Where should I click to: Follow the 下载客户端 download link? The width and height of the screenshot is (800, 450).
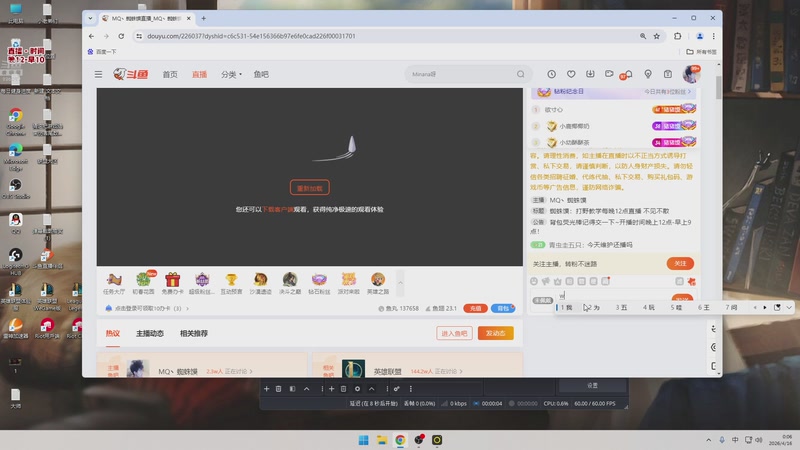click(278, 209)
